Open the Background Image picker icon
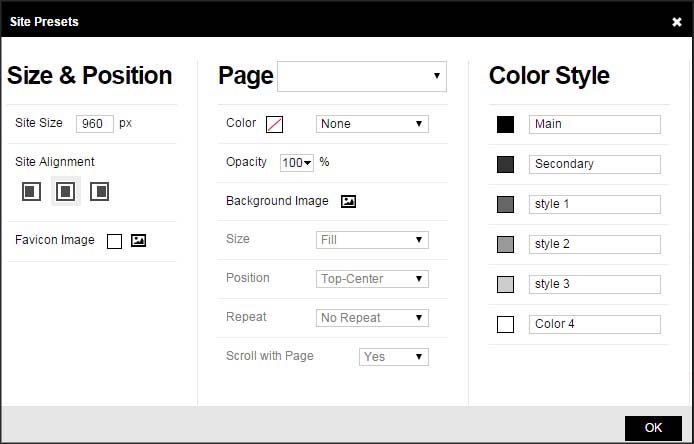This screenshot has width=694, height=444. point(348,201)
